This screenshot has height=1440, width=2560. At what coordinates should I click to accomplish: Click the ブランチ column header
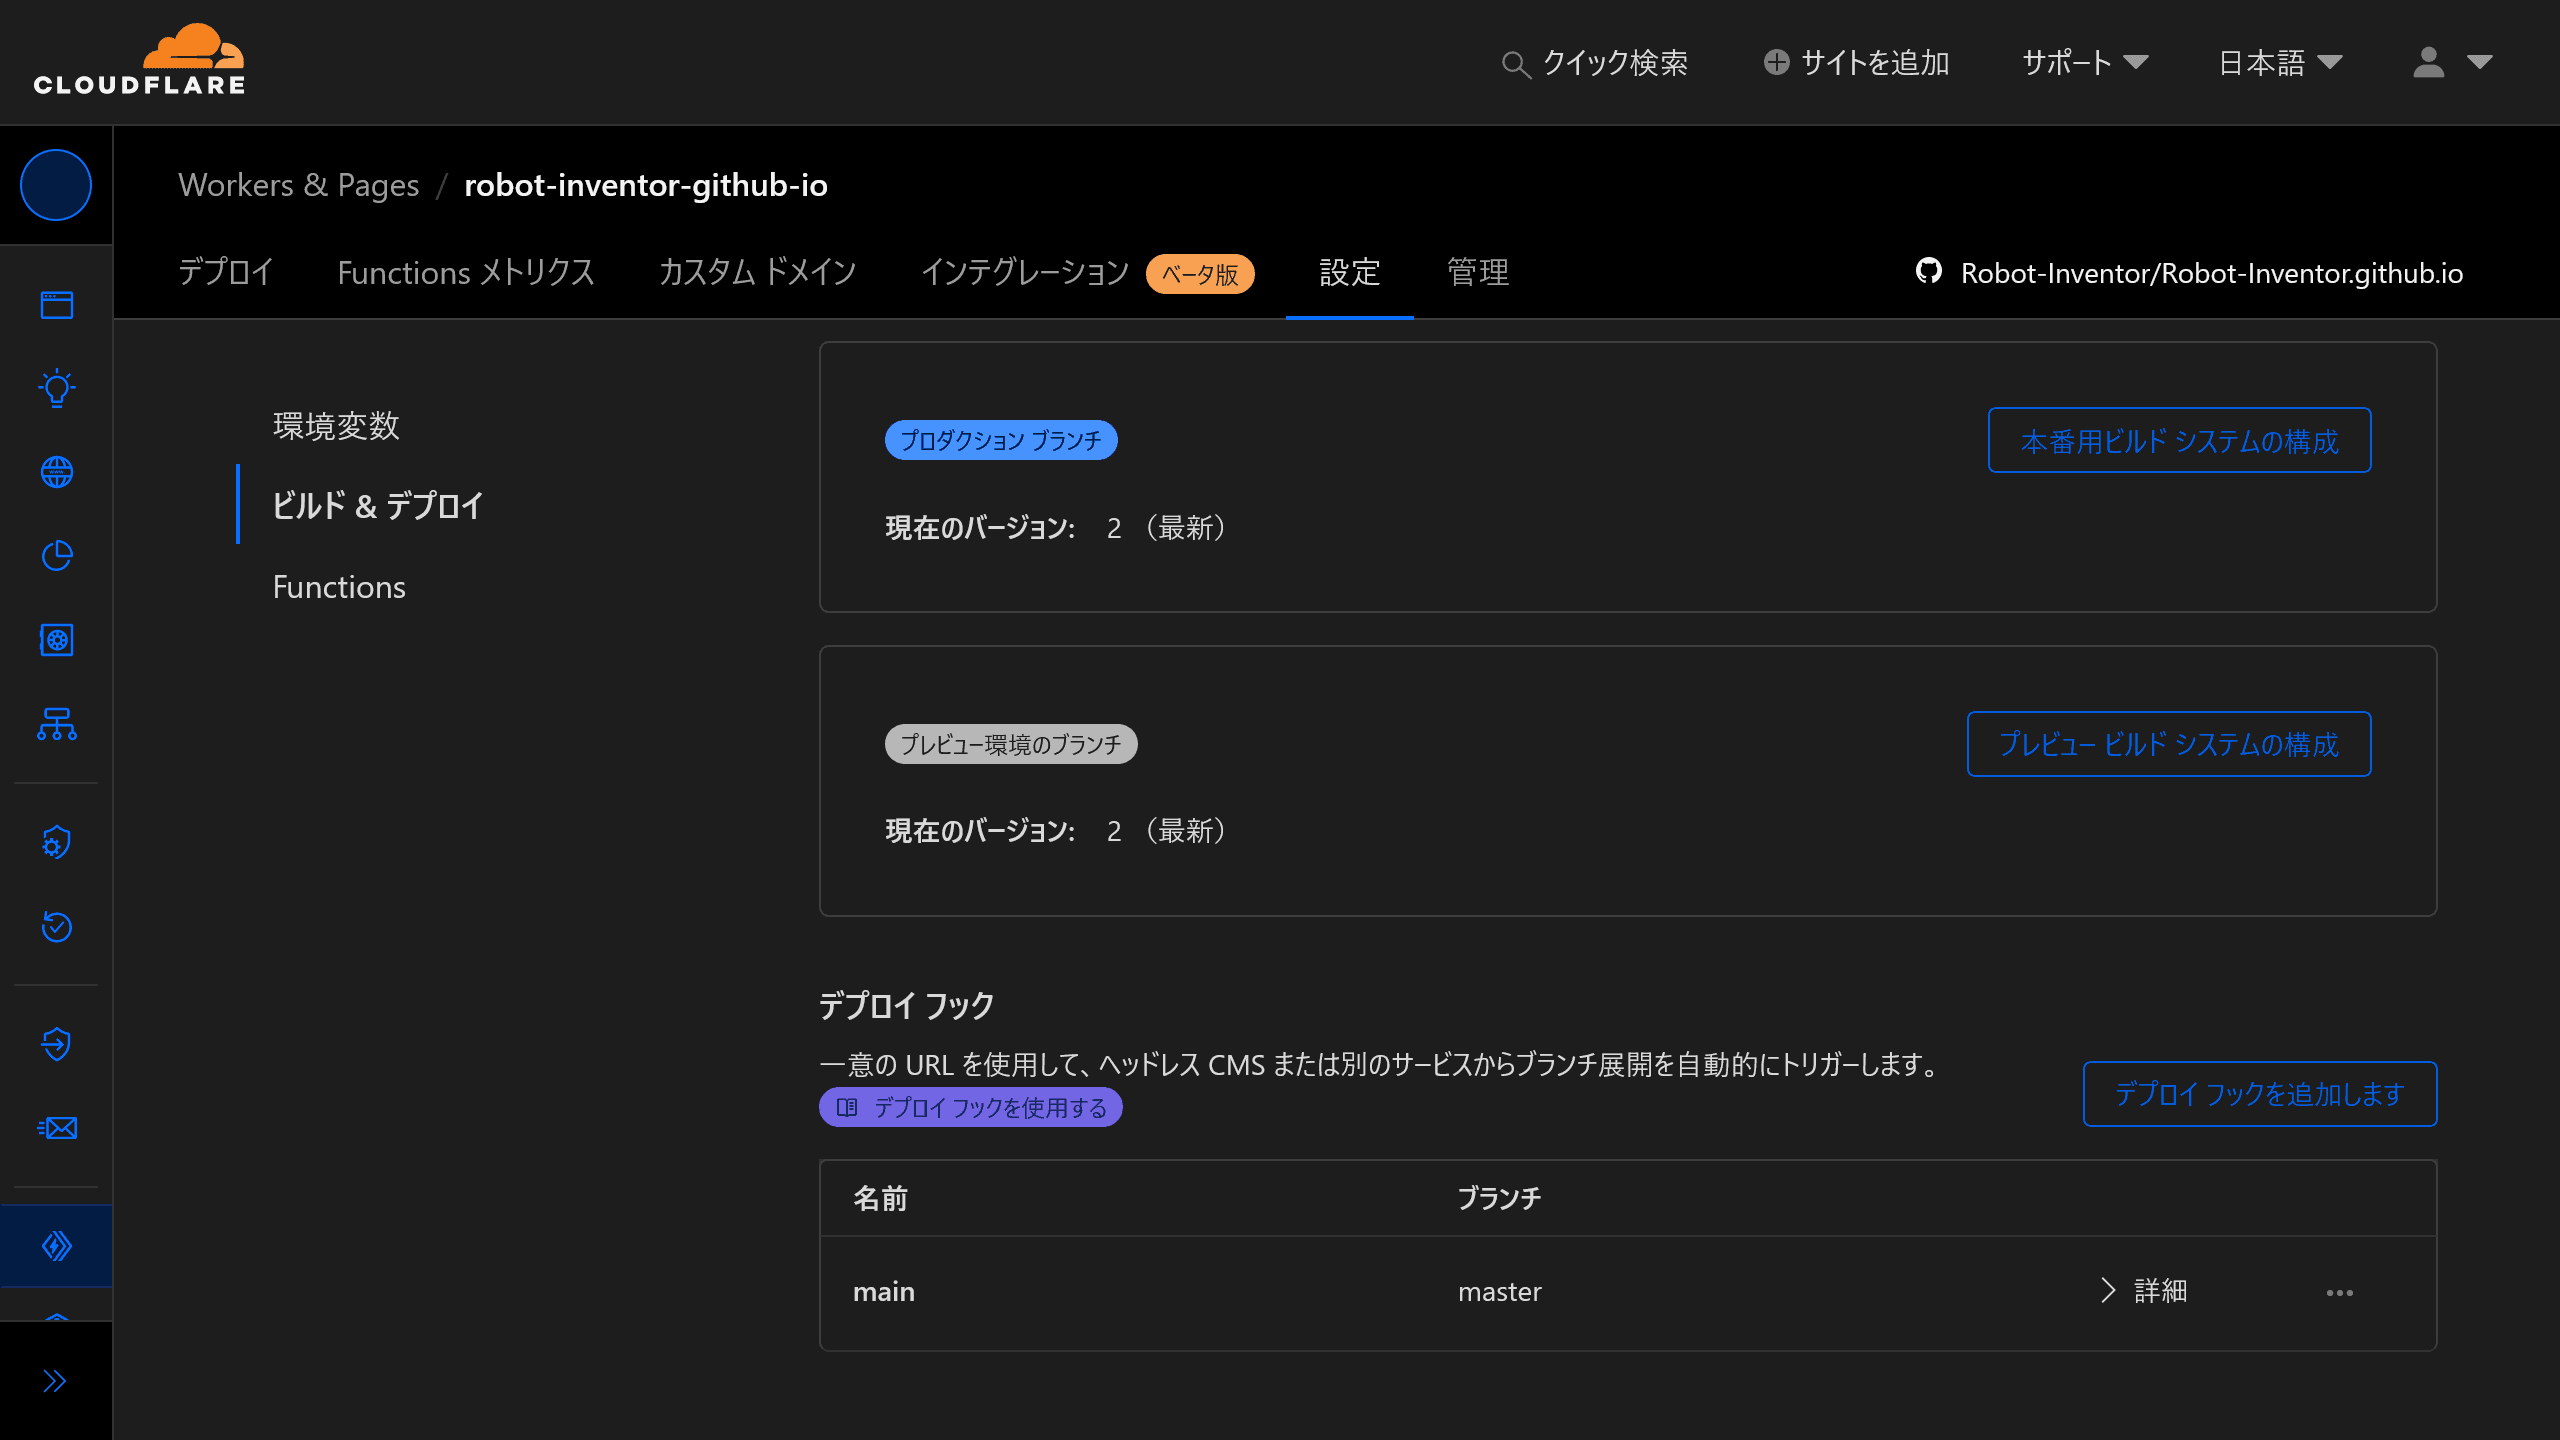click(1499, 1198)
